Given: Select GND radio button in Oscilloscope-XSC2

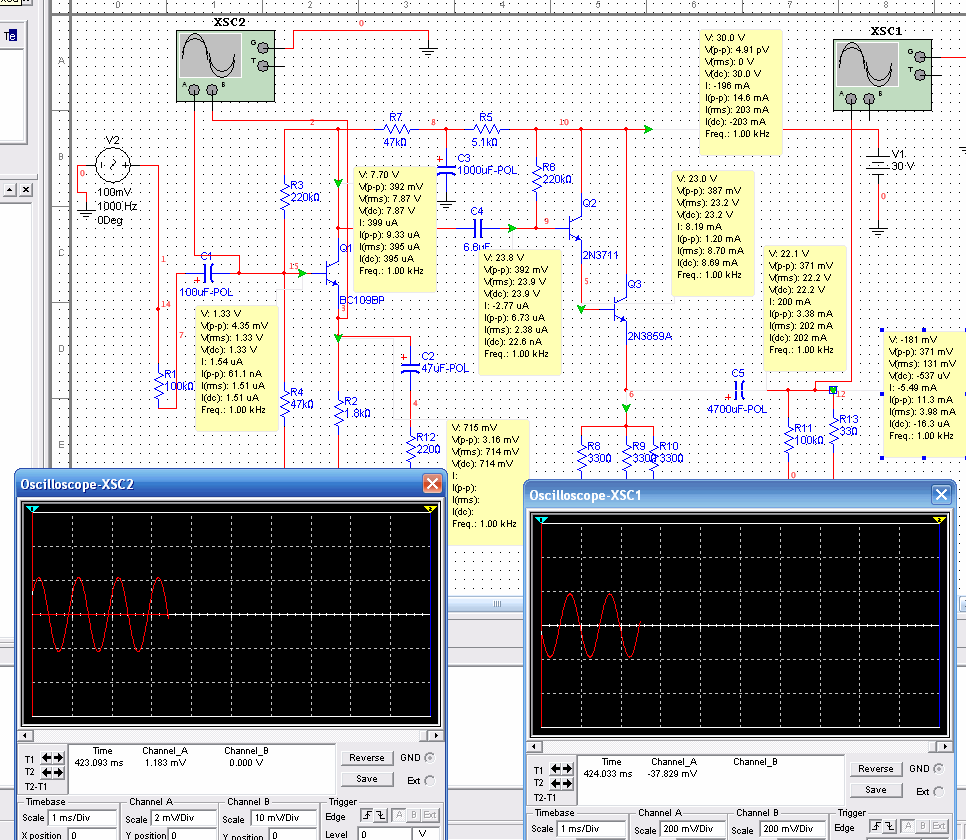Looking at the screenshot, I should point(429,757).
